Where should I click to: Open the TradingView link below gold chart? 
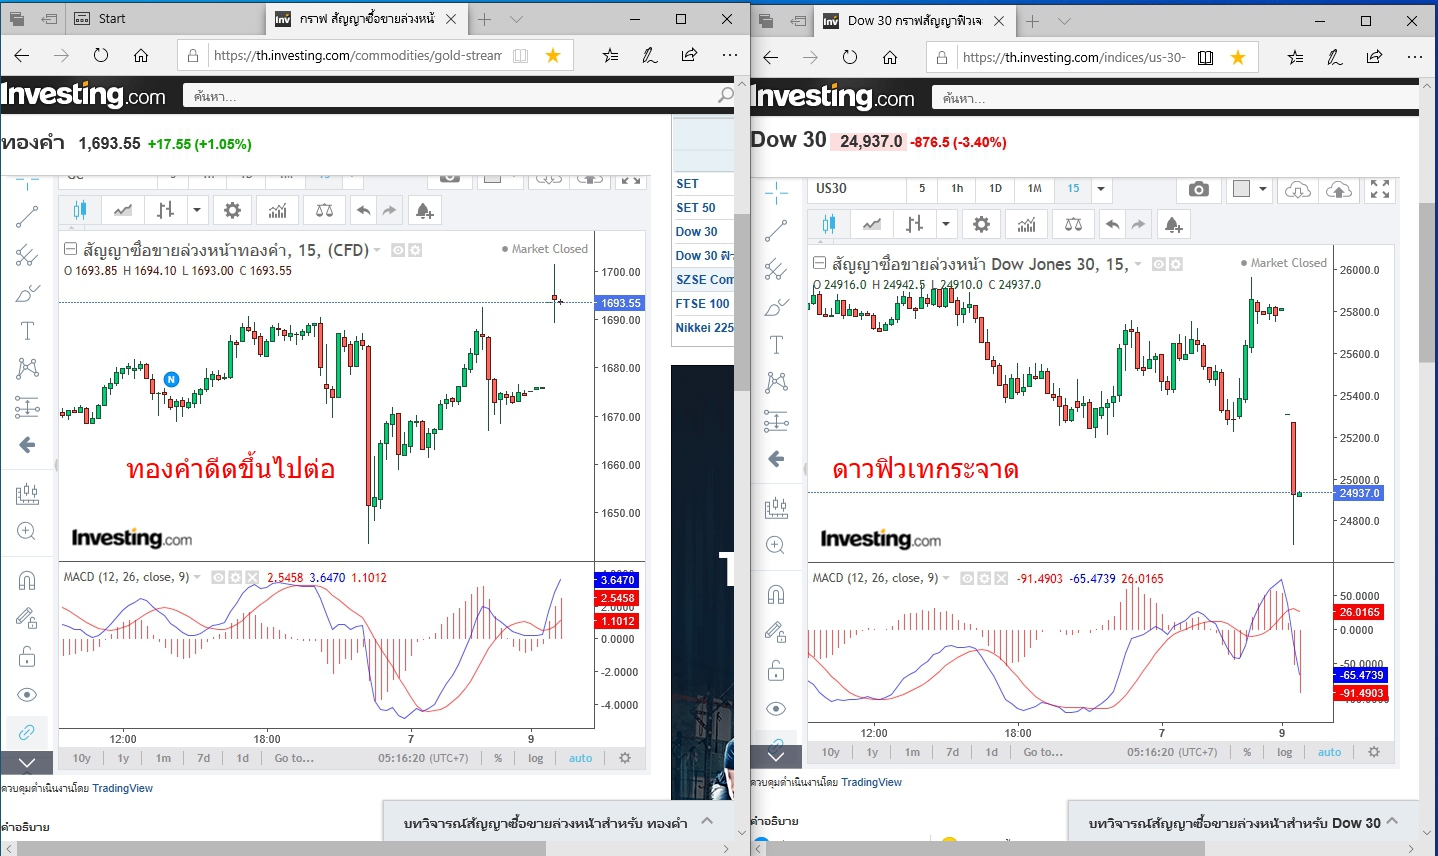click(x=123, y=788)
